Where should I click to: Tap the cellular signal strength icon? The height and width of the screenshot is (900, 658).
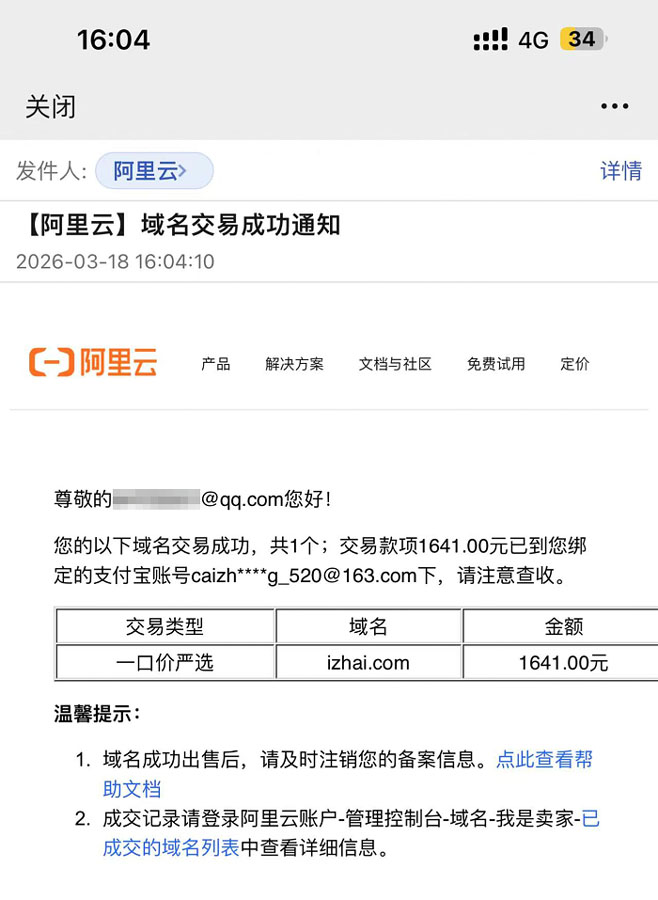pos(490,40)
